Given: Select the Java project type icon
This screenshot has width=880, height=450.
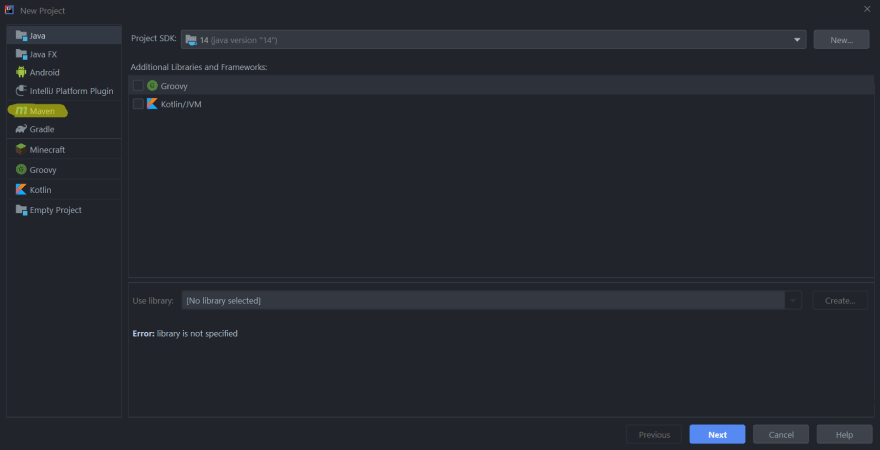Looking at the screenshot, I should pos(21,36).
